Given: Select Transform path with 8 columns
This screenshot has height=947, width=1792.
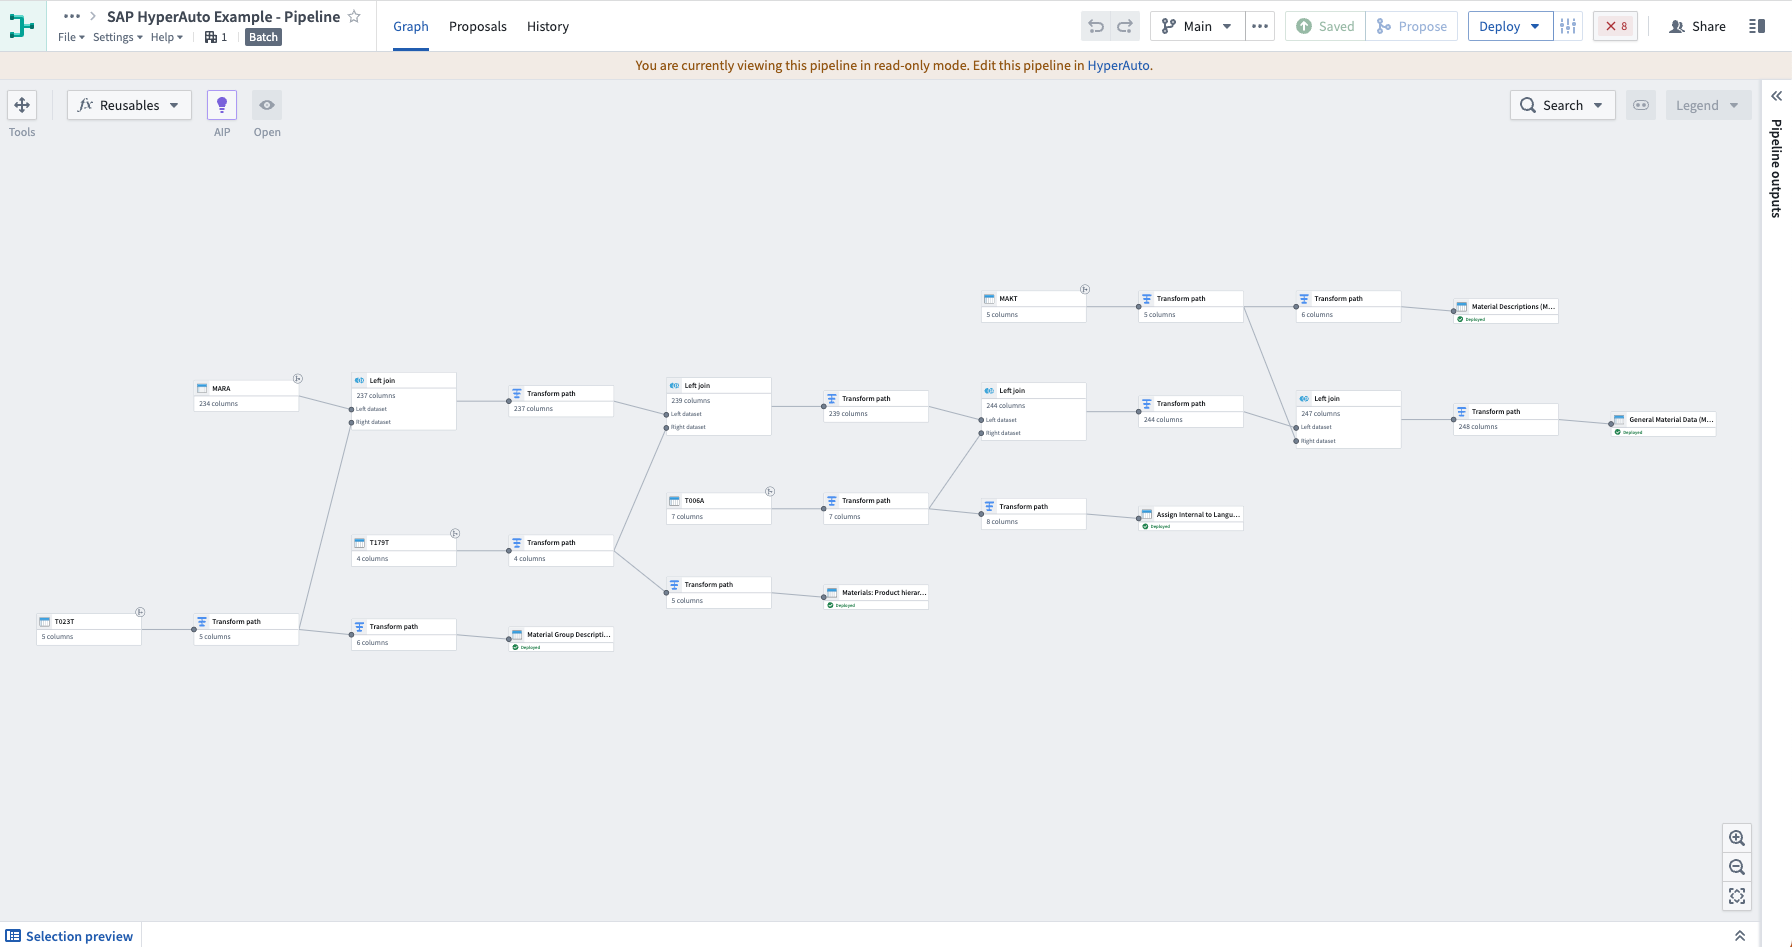Looking at the screenshot, I should click(1034, 514).
